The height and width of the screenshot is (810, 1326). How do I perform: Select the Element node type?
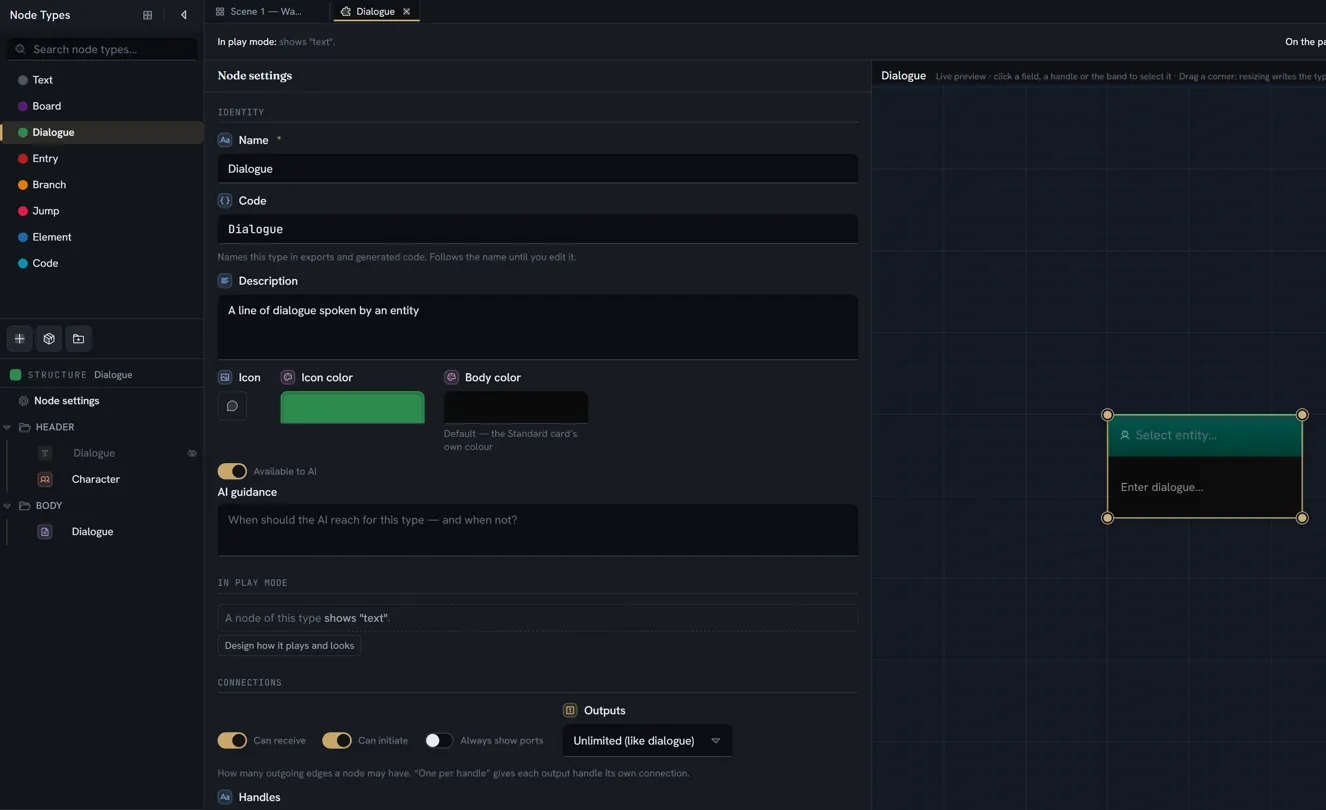tap(102, 237)
